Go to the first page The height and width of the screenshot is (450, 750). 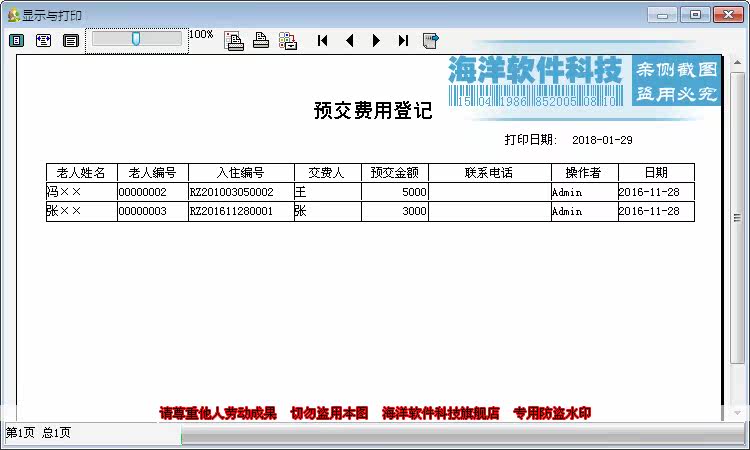click(323, 41)
